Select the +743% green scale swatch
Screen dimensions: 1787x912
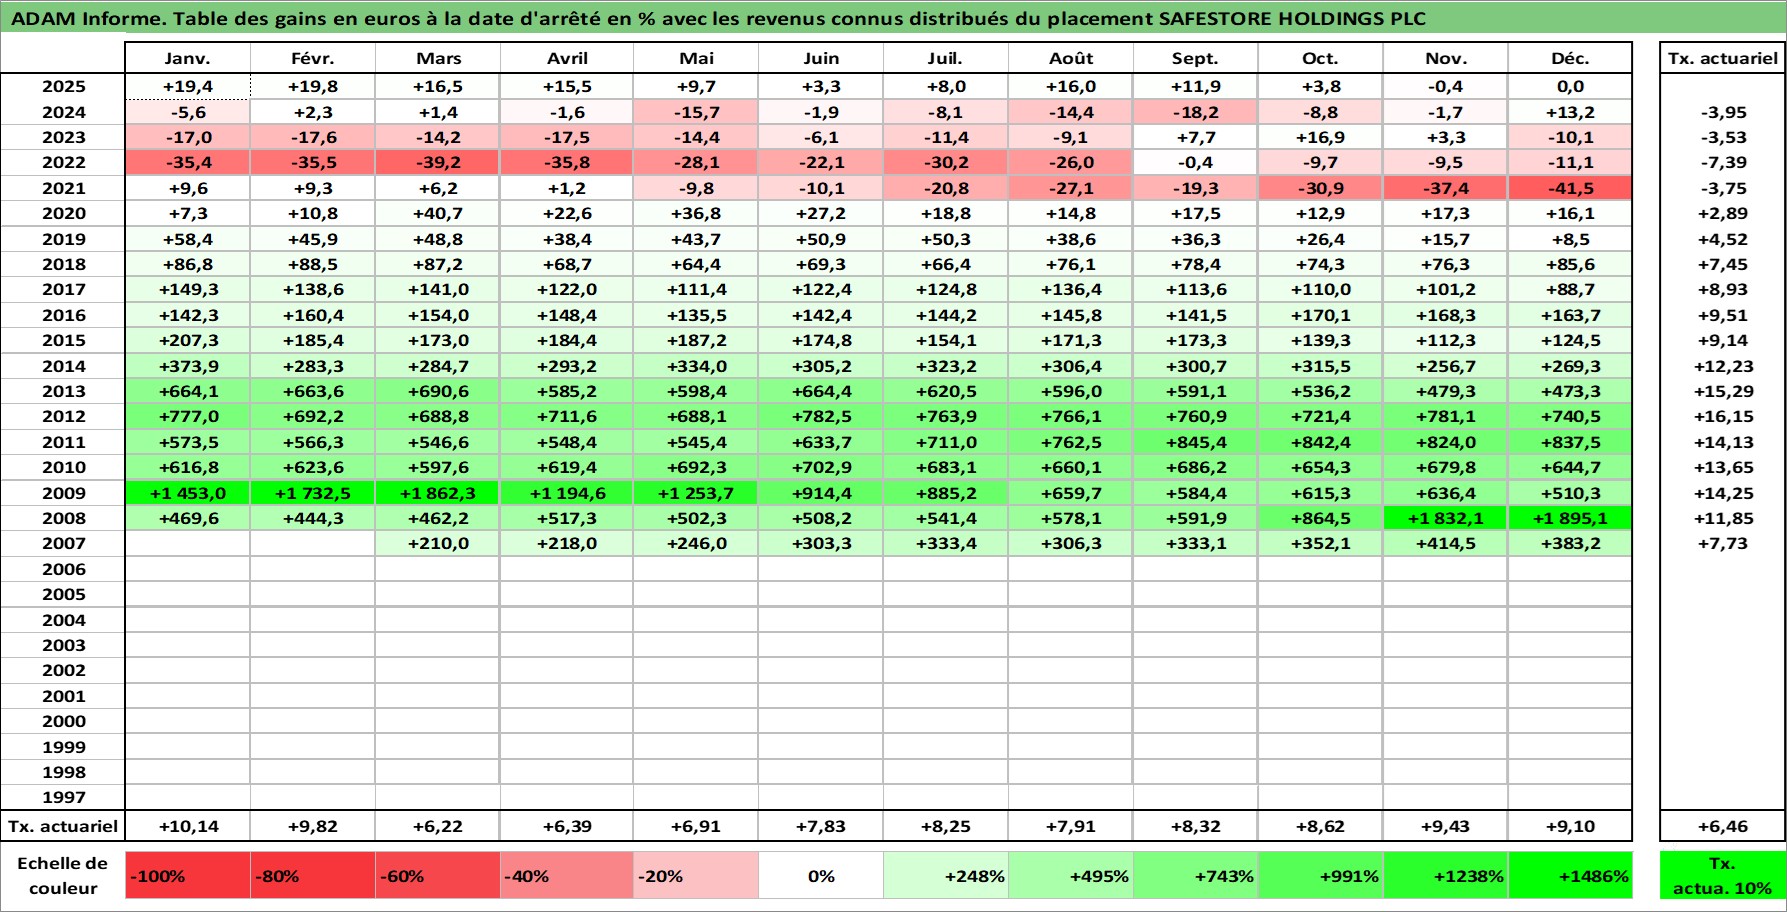(1196, 876)
